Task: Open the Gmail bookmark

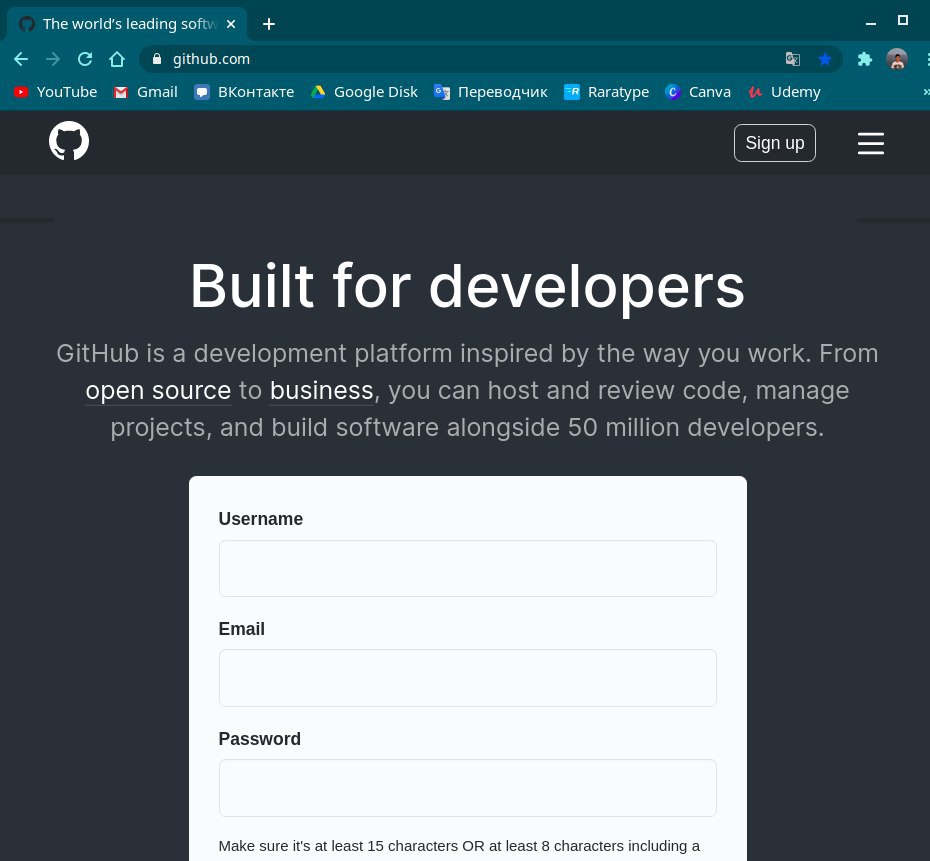Action: tap(145, 92)
